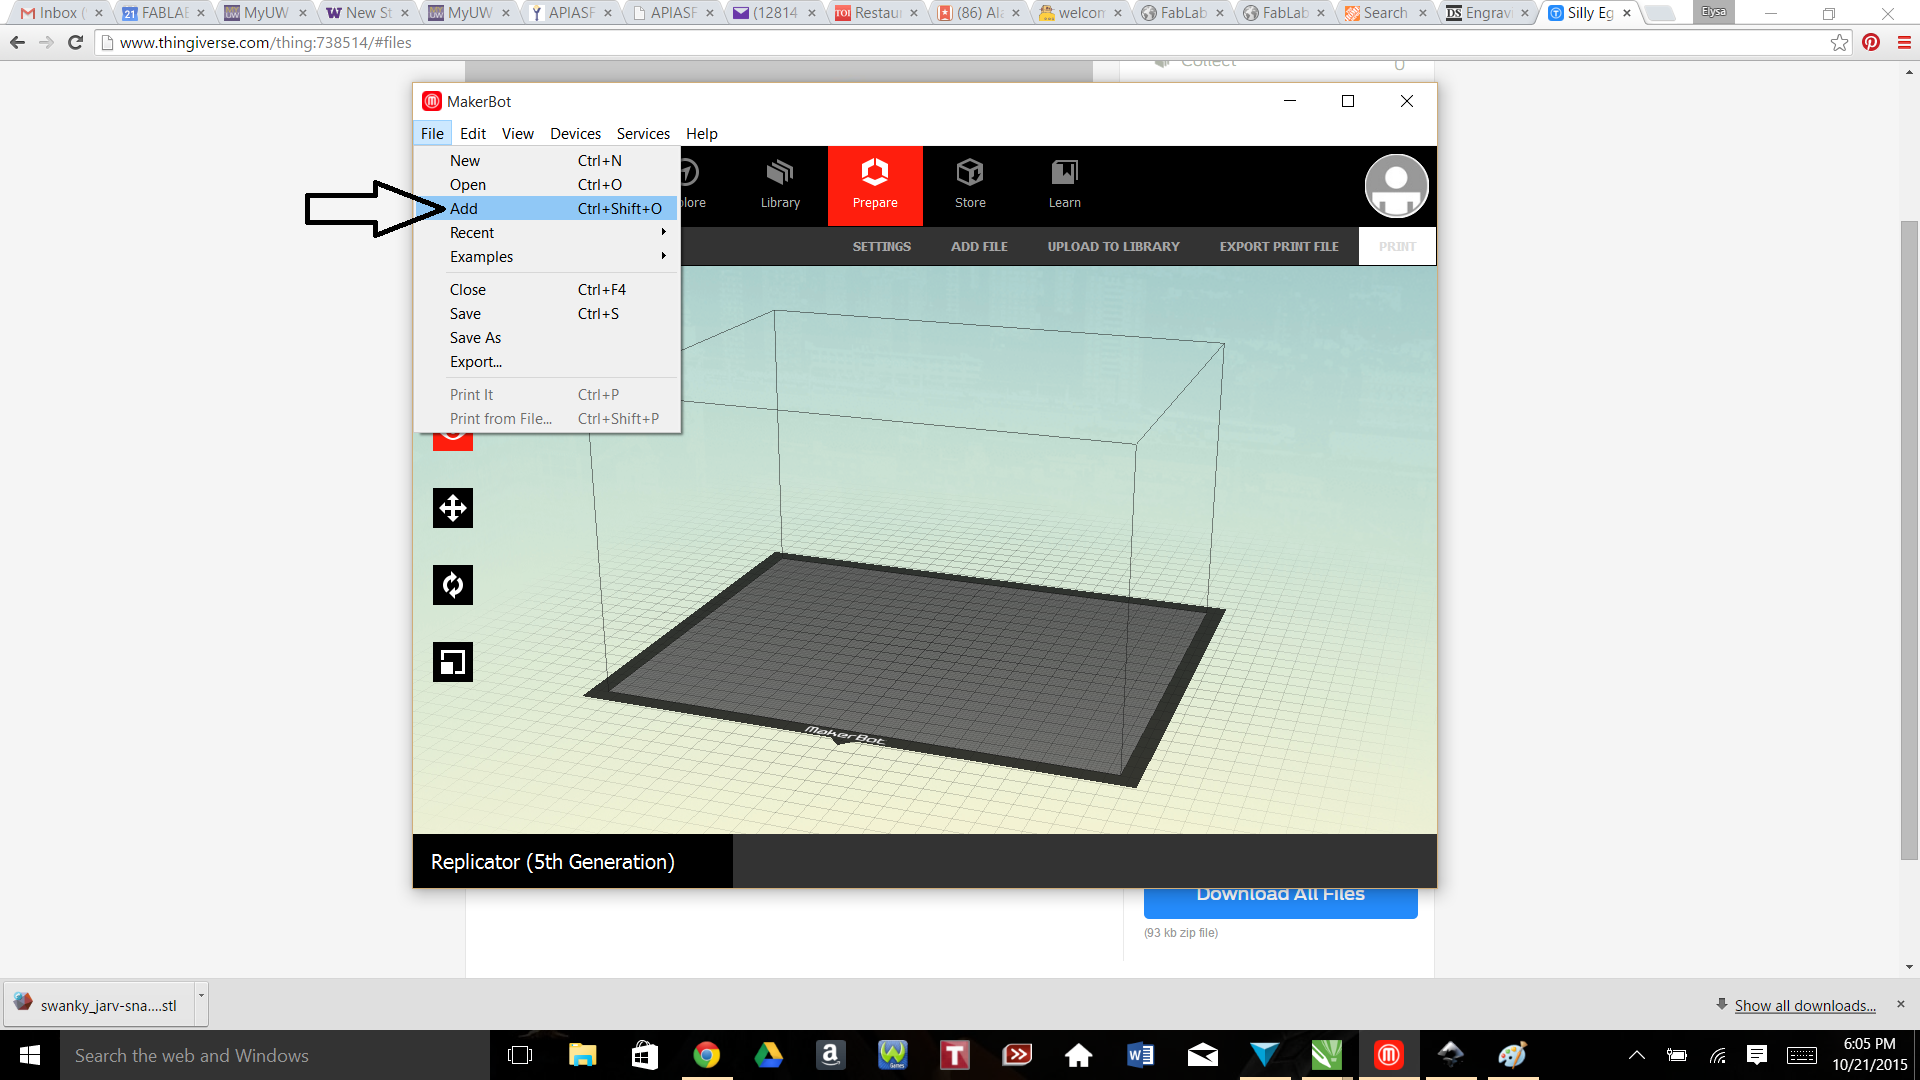Click the Learn icon in toolbar
Screen dimensions: 1920x1080
[1064, 183]
